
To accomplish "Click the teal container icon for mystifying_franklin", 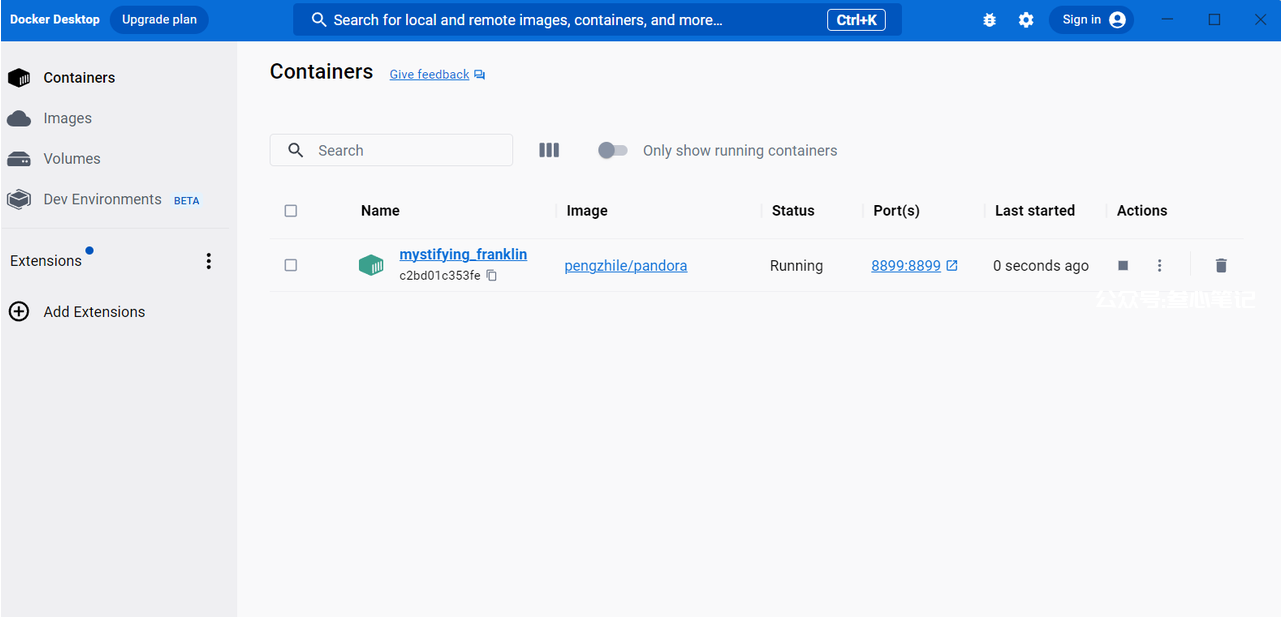I will [x=371, y=265].
